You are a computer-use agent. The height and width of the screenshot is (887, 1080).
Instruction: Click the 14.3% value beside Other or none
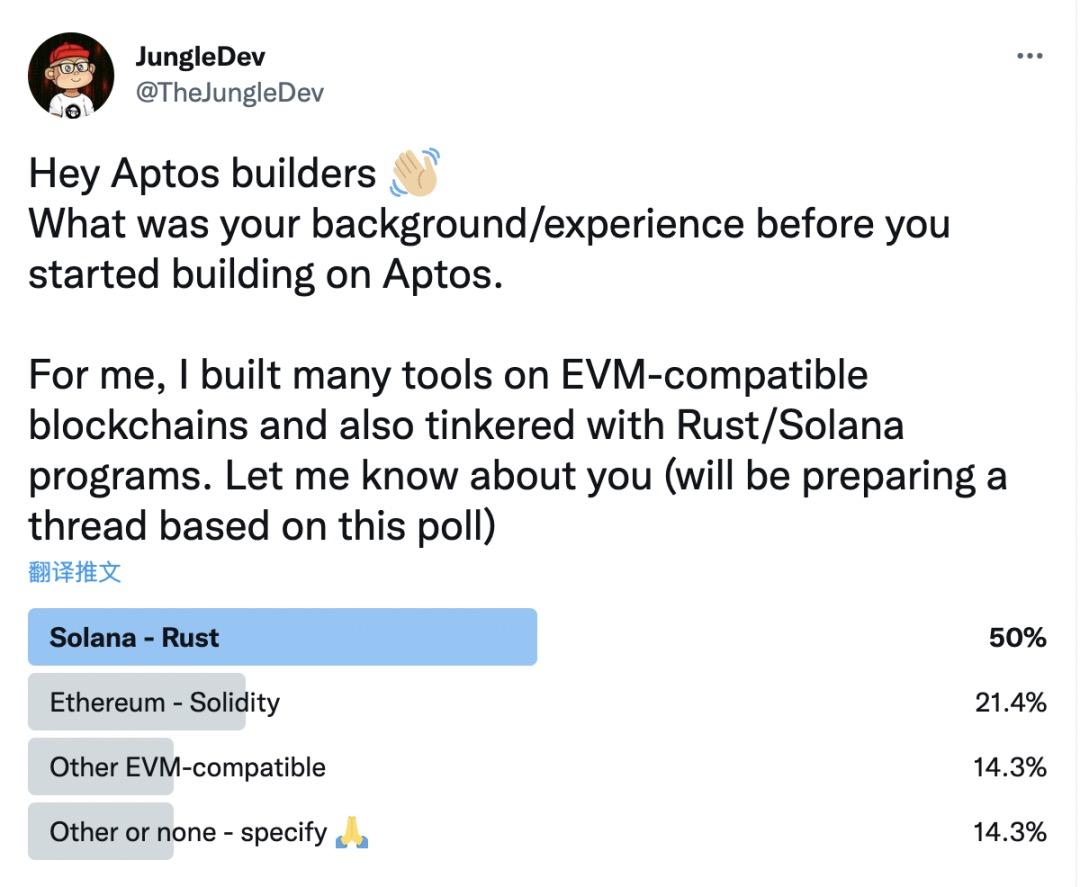click(x=1010, y=832)
